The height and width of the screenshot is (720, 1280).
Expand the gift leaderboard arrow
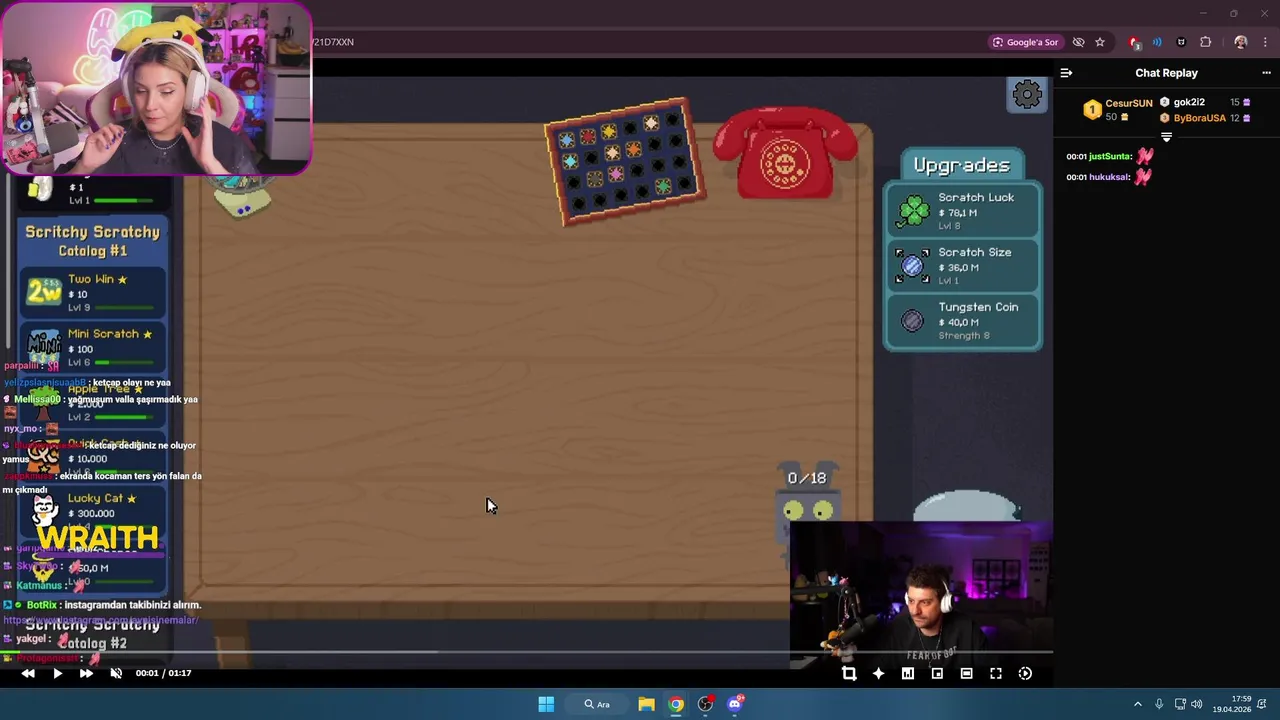coord(1166,137)
